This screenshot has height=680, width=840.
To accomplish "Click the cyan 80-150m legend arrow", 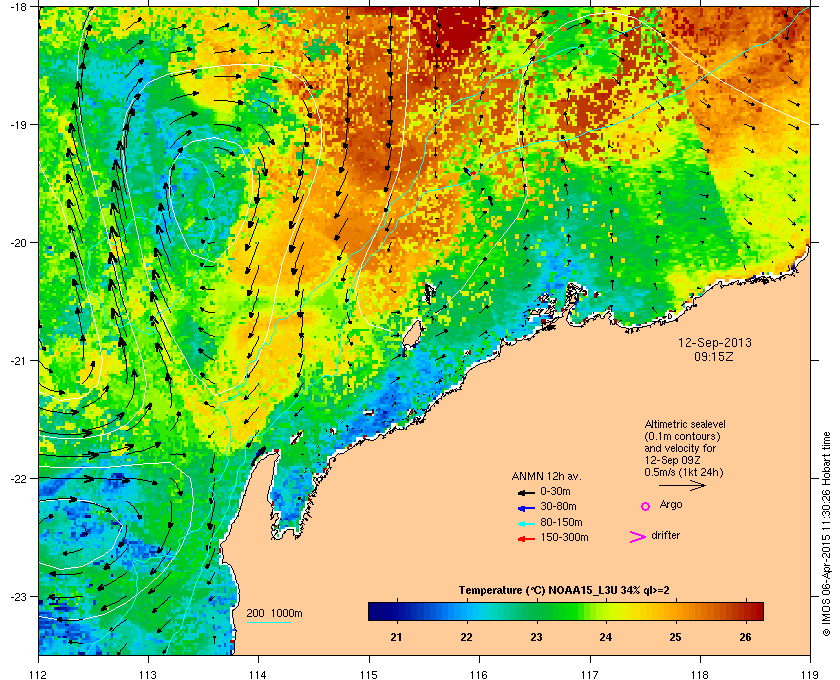I will pos(526,523).
